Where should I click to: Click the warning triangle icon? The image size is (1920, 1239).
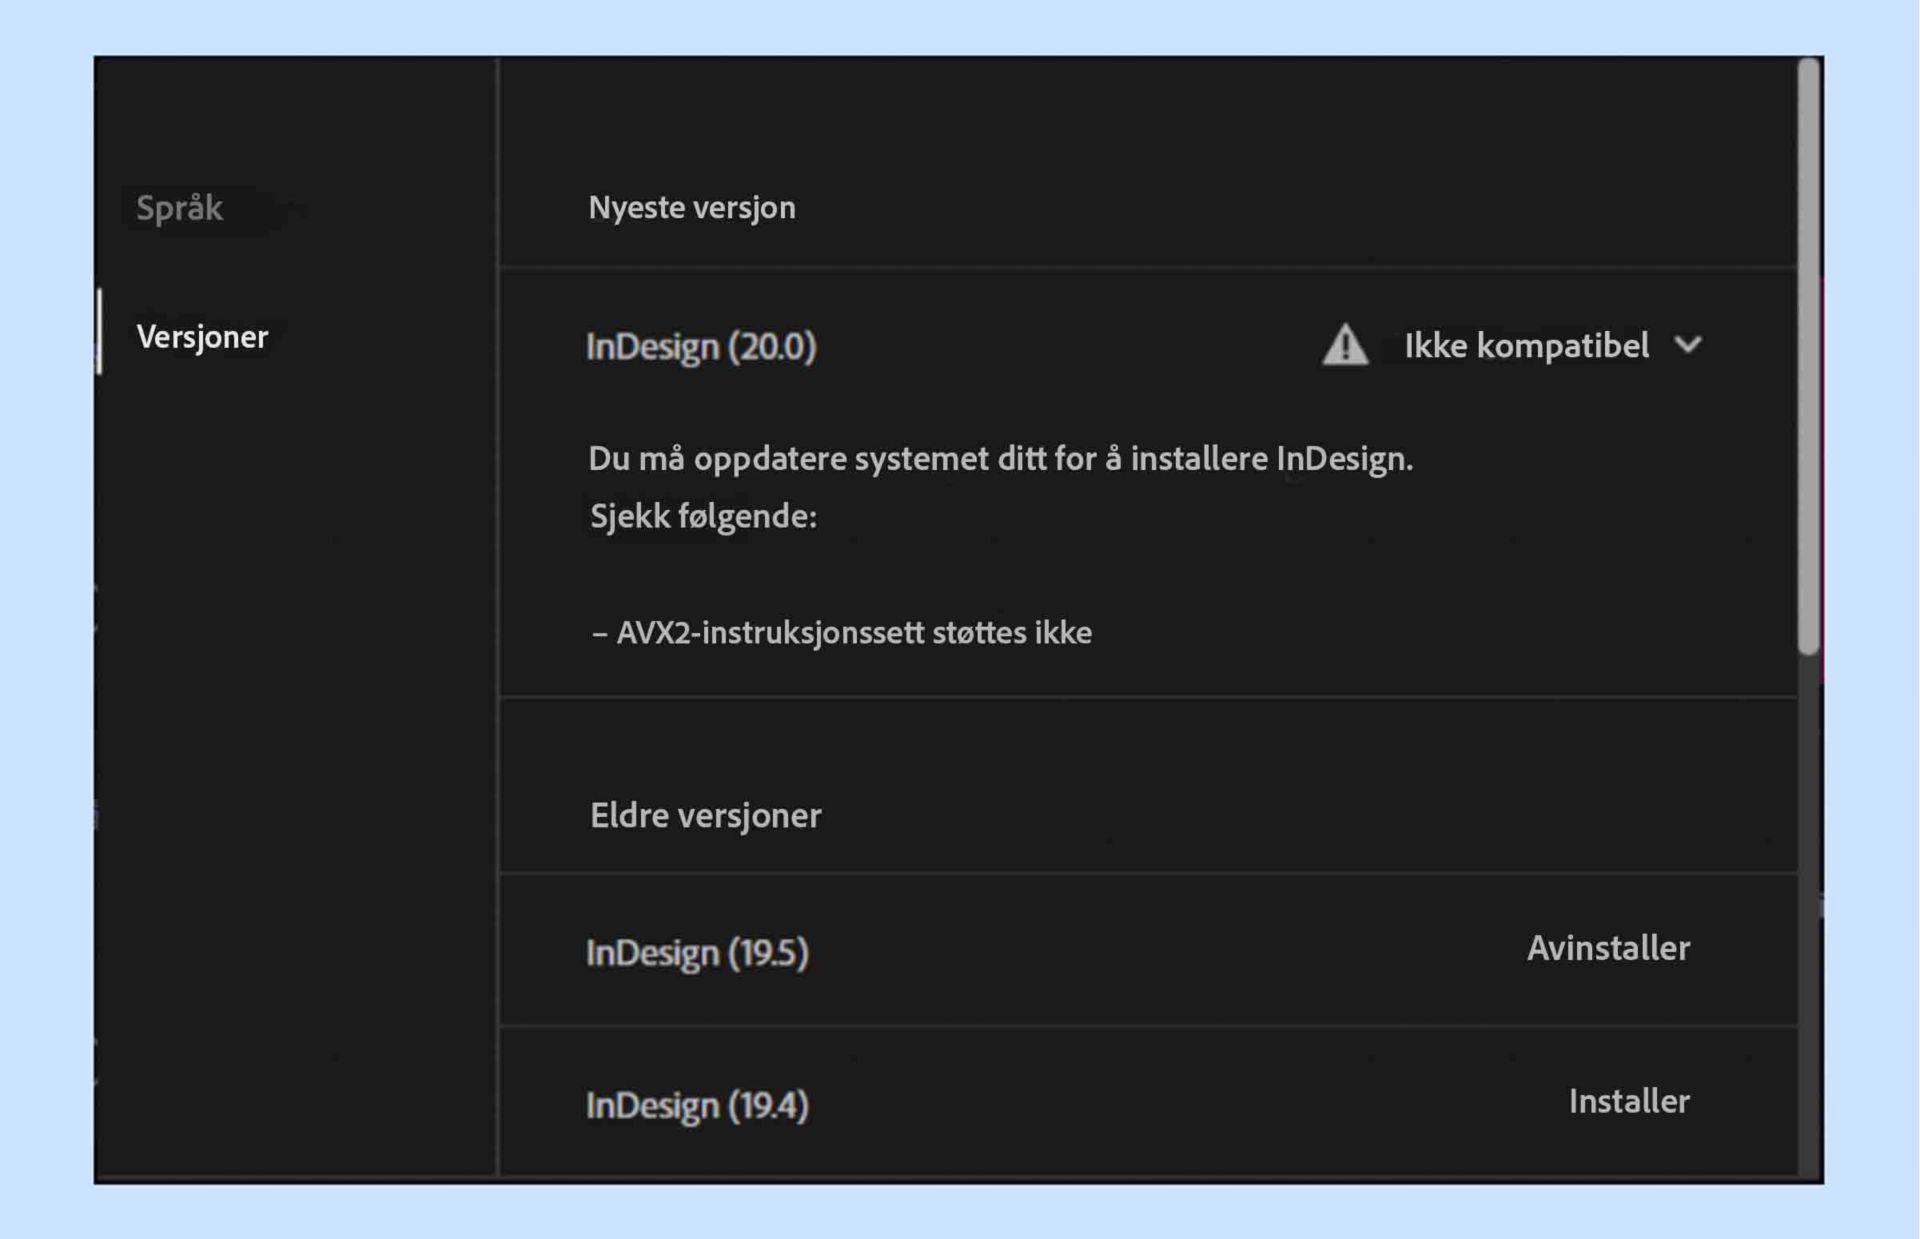click(x=1345, y=346)
